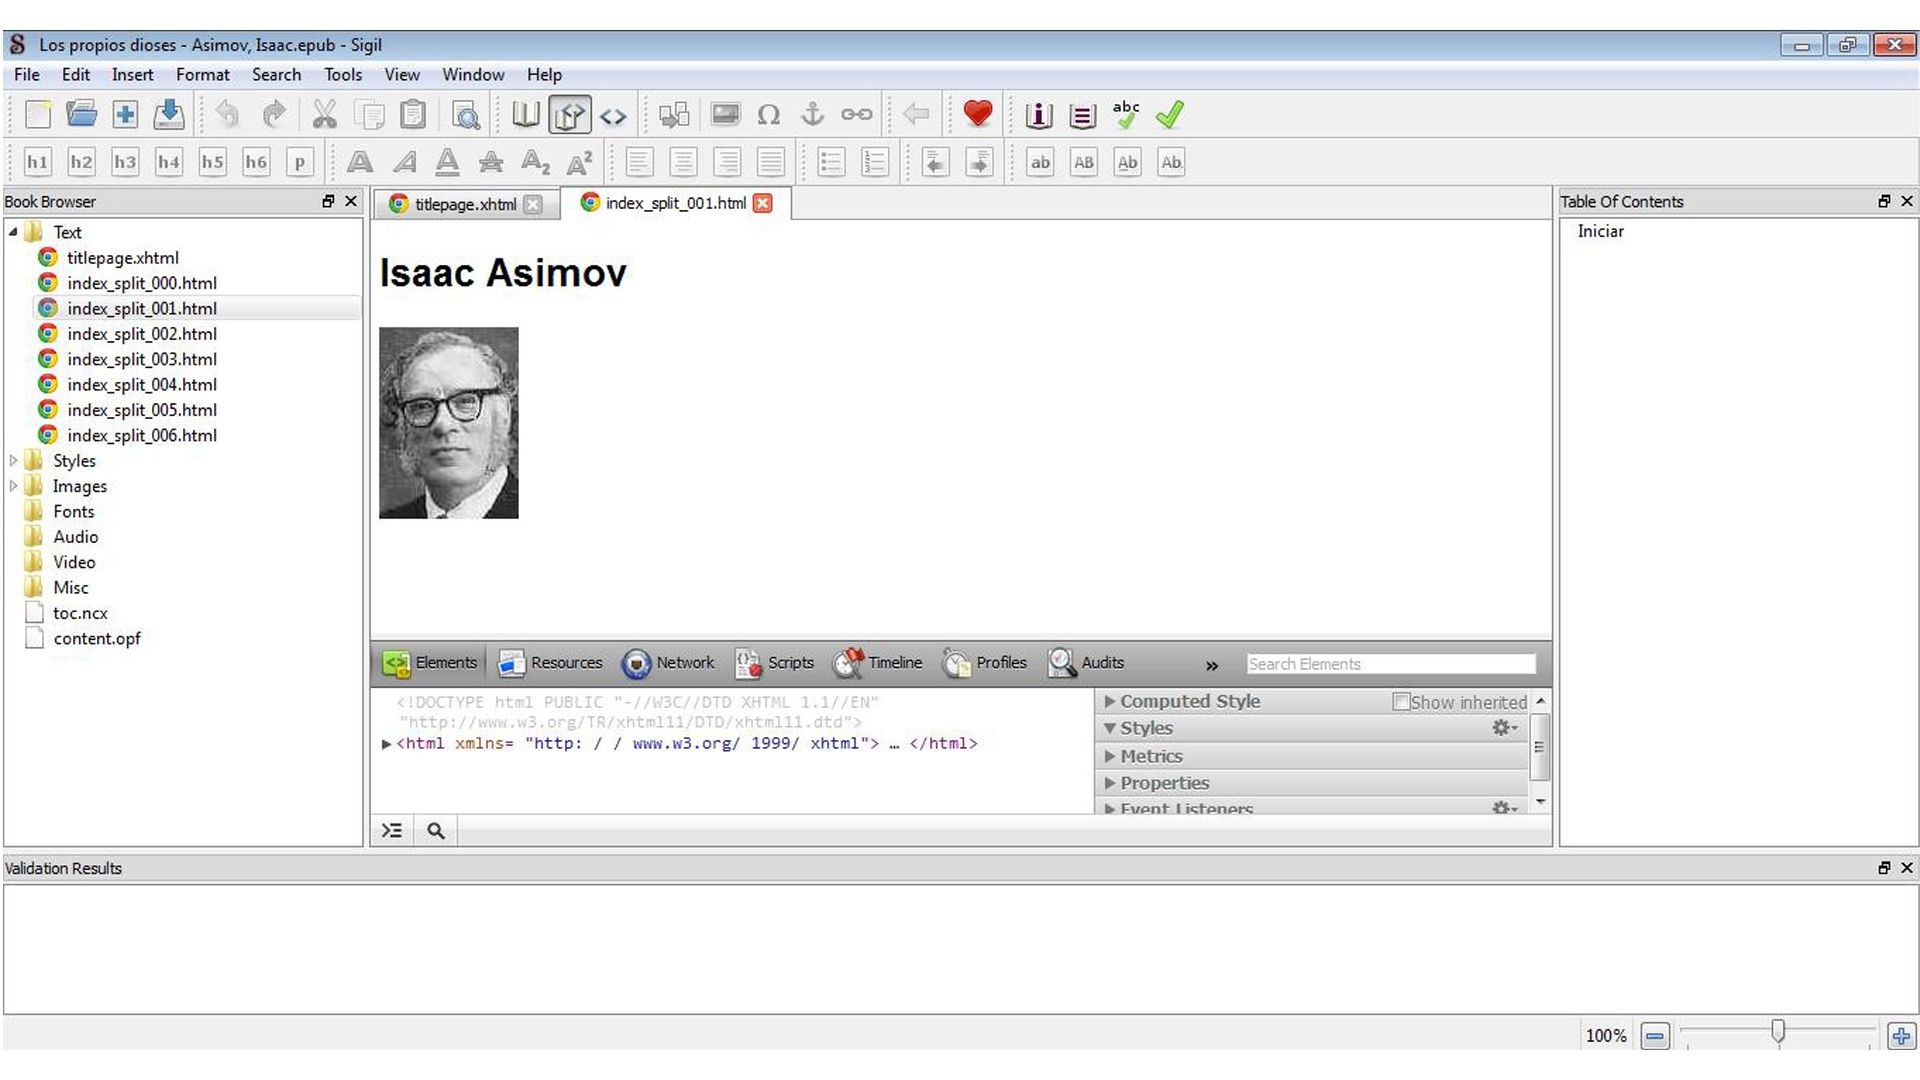Viewport: 1920px width, 1080px height.
Task: Run the green checkmark validation tool
Action: coord(1169,115)
